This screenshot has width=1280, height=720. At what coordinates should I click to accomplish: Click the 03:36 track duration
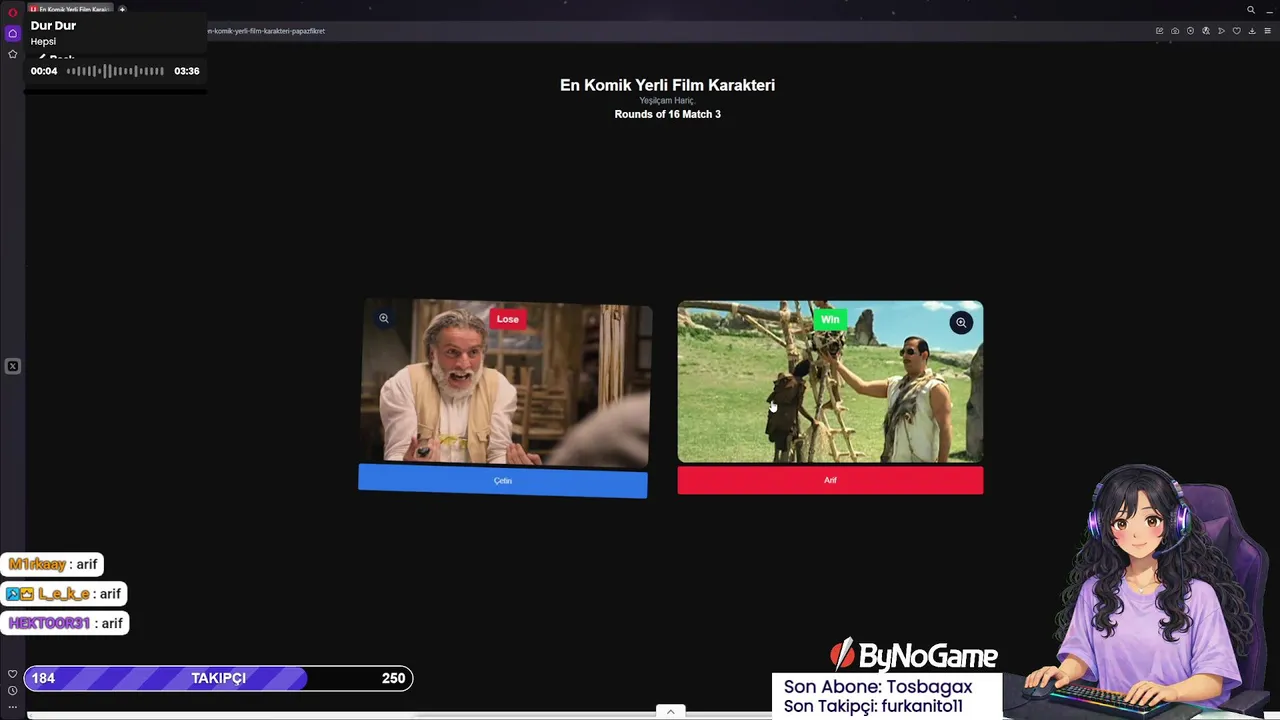(x=187, y=71)
